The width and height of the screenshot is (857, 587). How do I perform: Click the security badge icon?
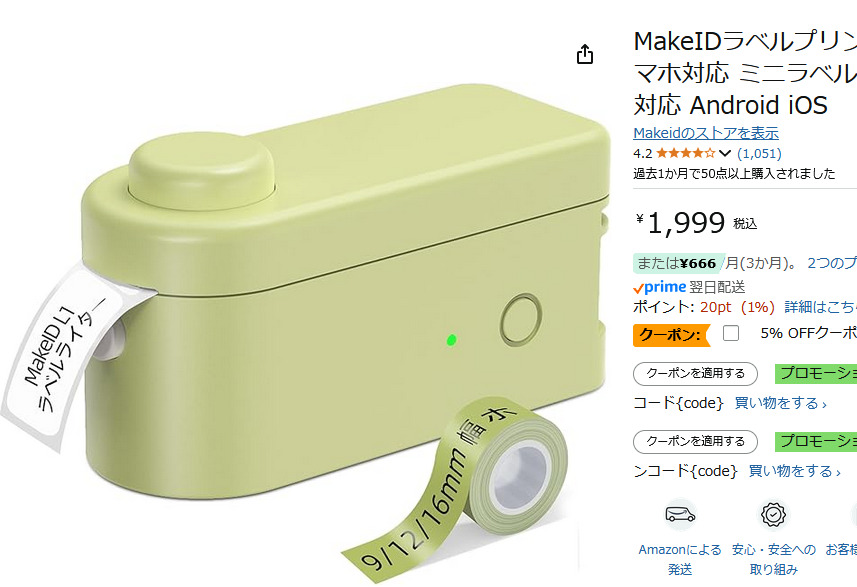click(x=772, y=514)
